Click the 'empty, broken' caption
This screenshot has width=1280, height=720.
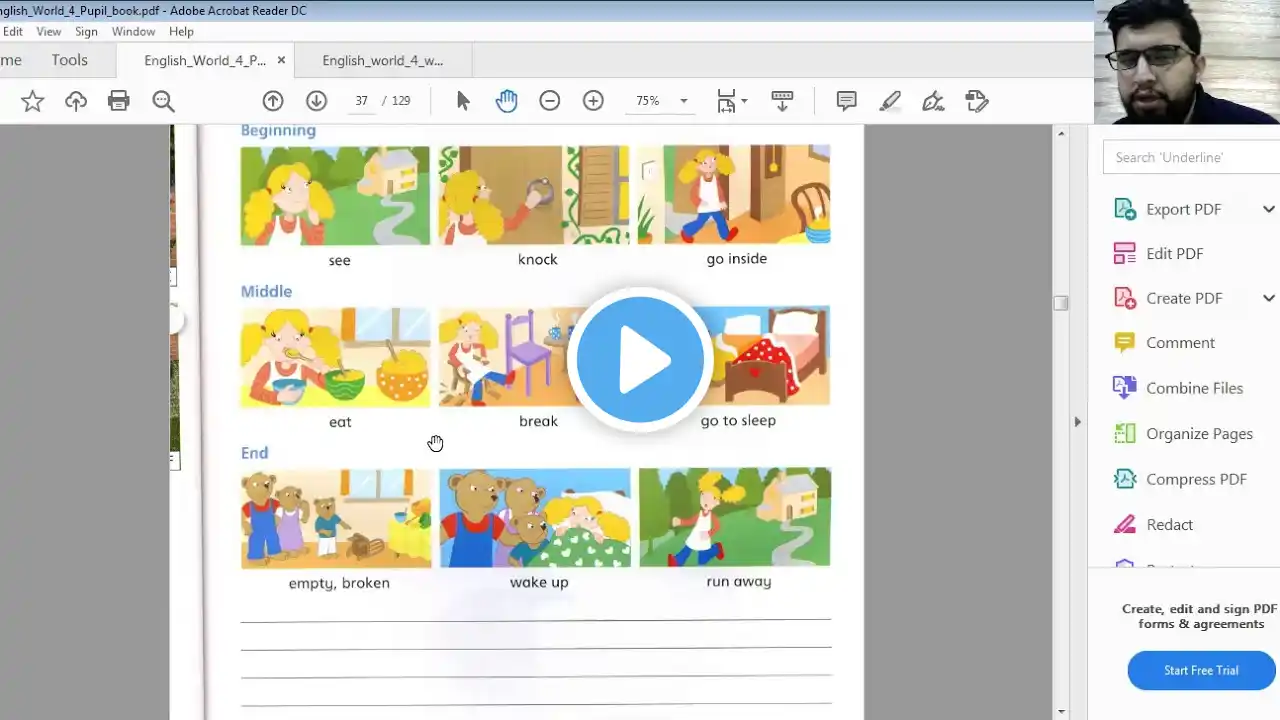(339, 583)
